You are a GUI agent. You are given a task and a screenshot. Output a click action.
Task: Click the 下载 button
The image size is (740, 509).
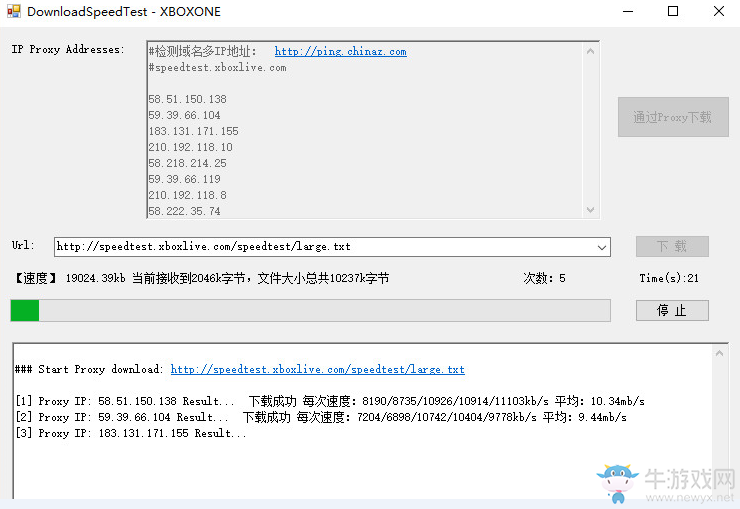click(672, 246)
